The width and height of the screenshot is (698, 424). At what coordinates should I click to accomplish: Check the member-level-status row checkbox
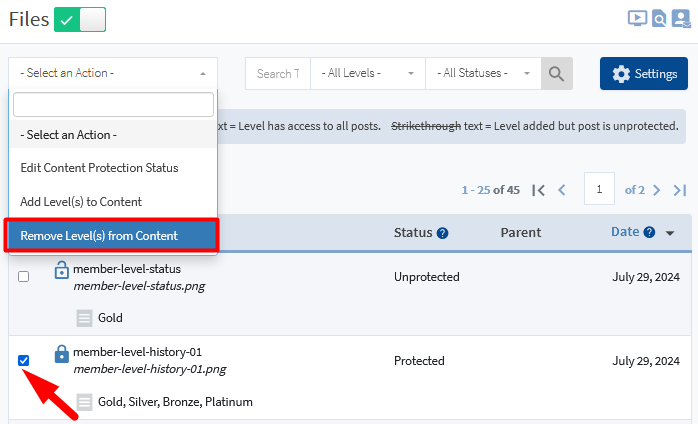(24, 277)
